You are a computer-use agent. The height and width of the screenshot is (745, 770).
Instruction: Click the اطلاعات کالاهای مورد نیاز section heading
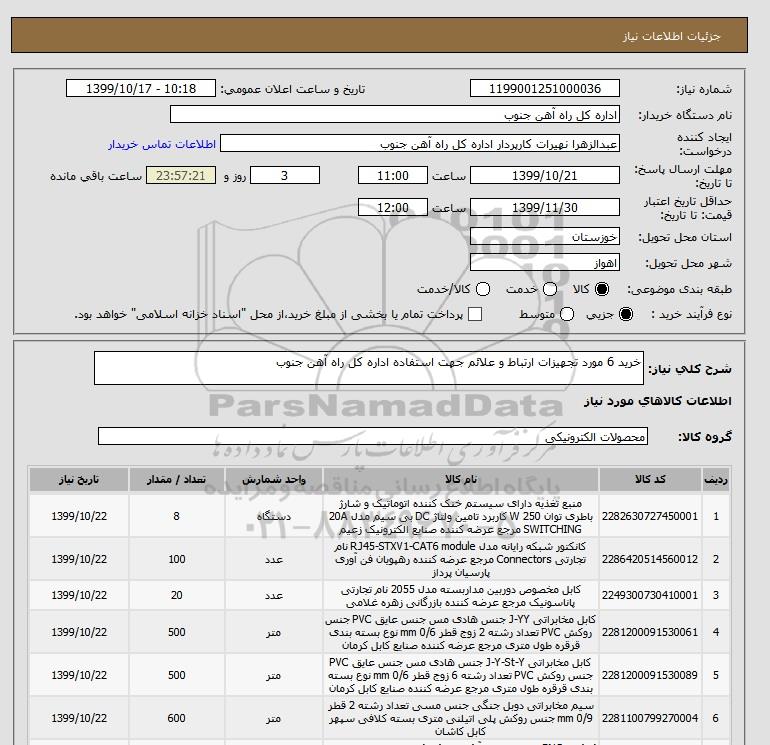pyautogui.click(x=658, y=401)
